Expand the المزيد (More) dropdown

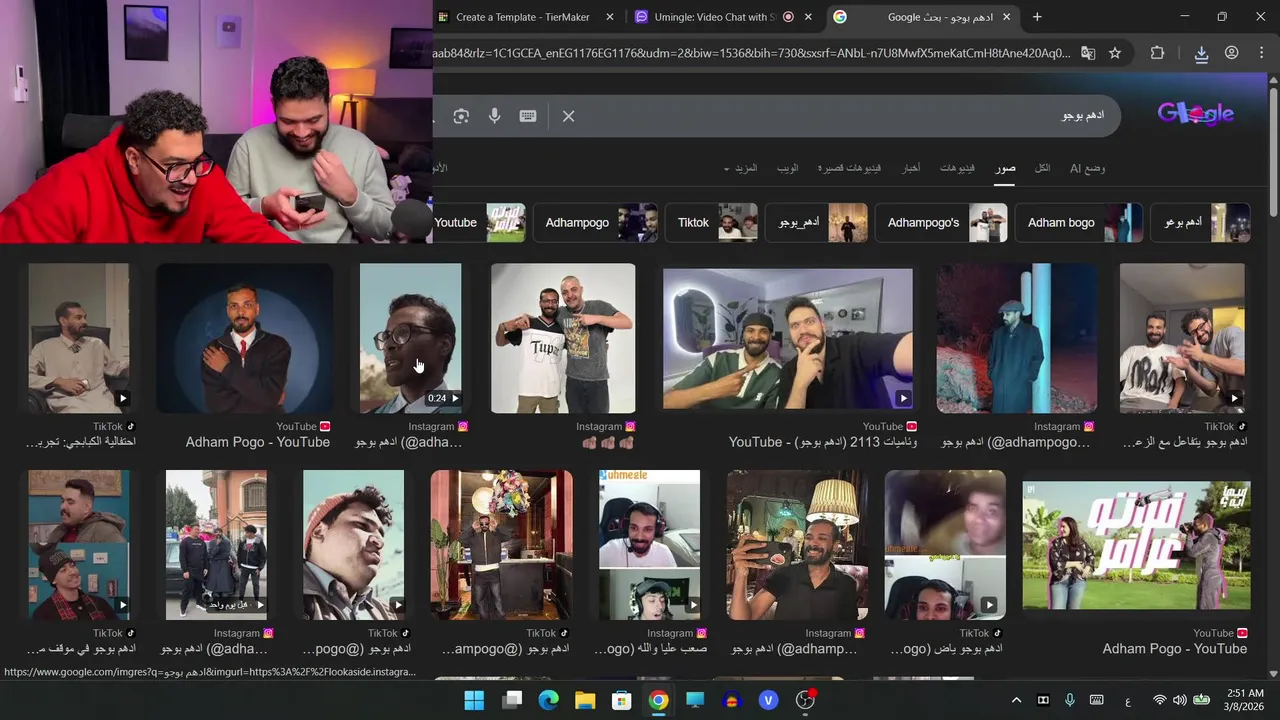click(741, 168)
